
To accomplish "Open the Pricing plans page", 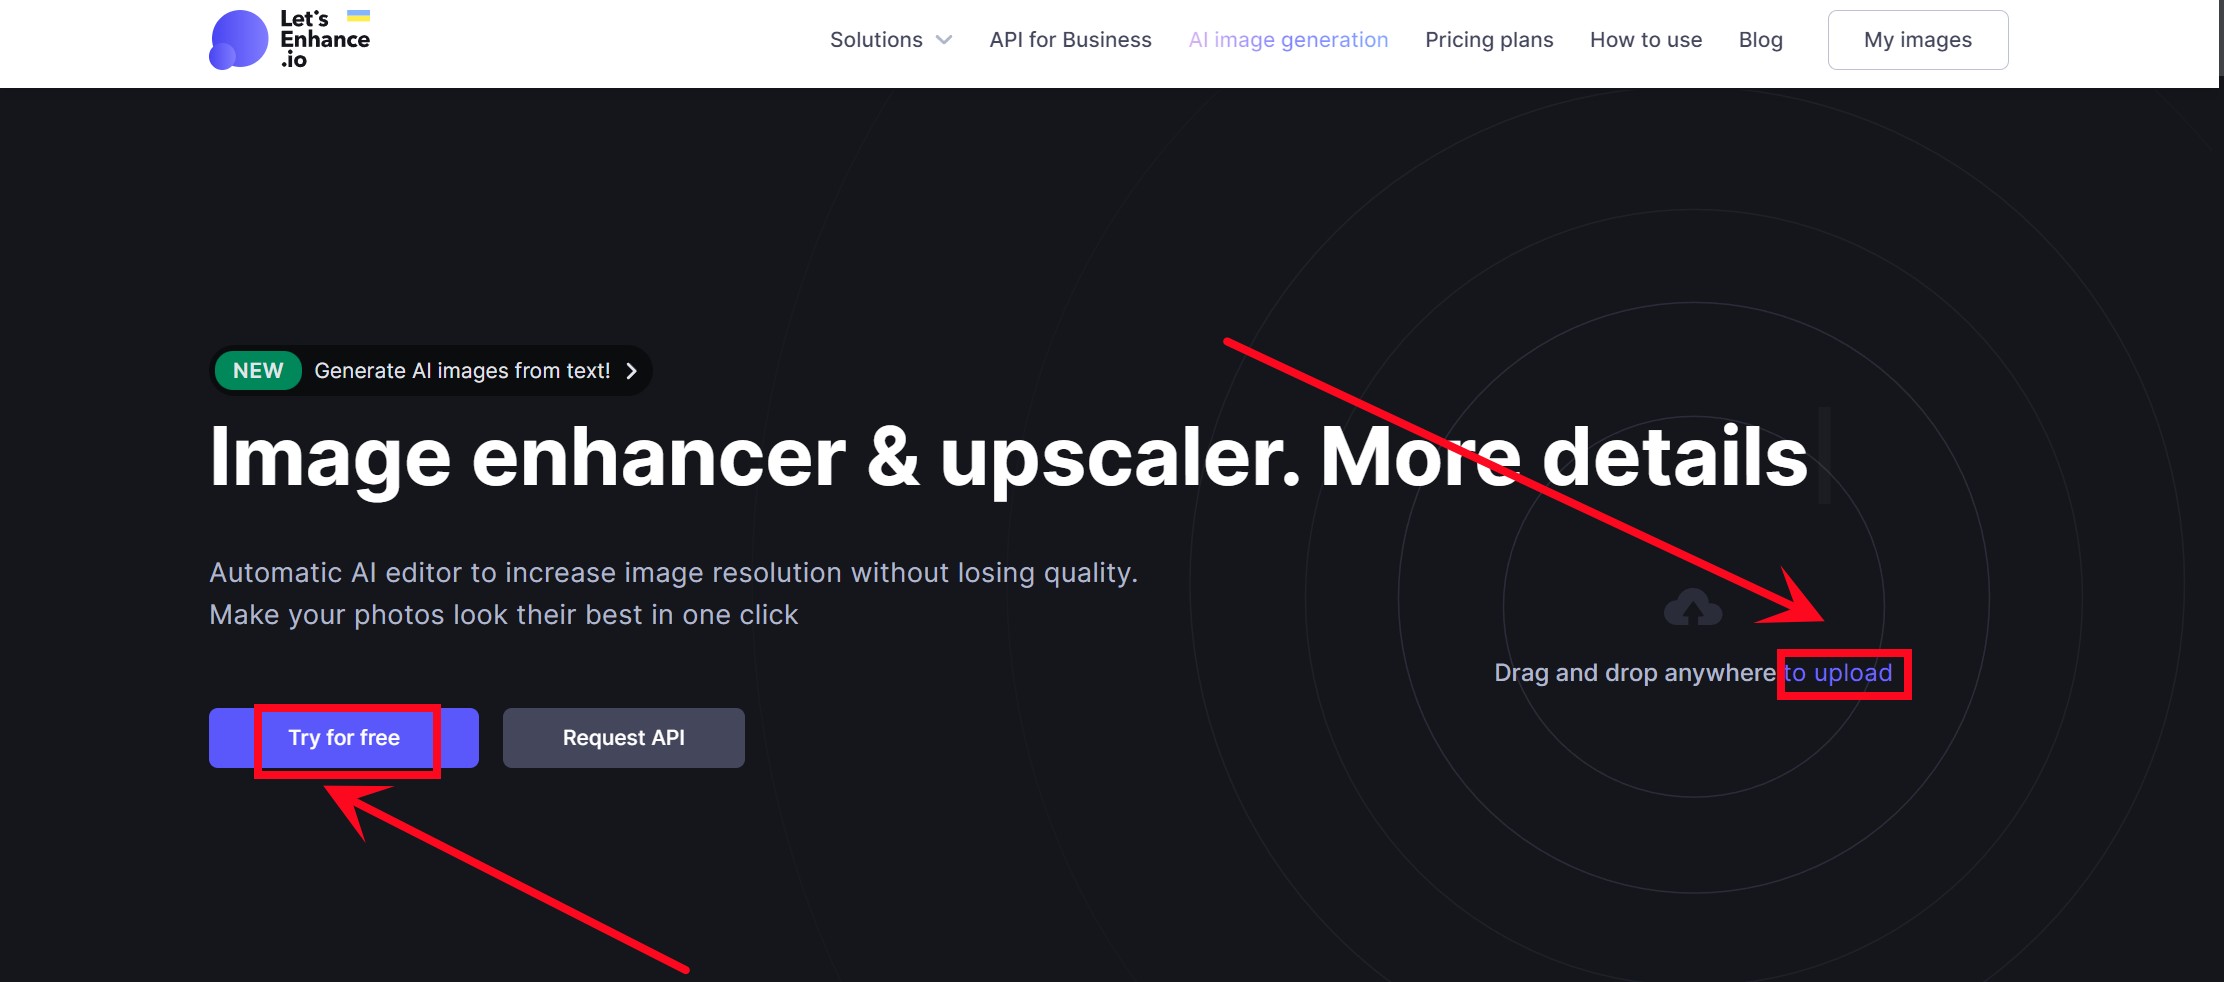I will [x=1489, y=40].
